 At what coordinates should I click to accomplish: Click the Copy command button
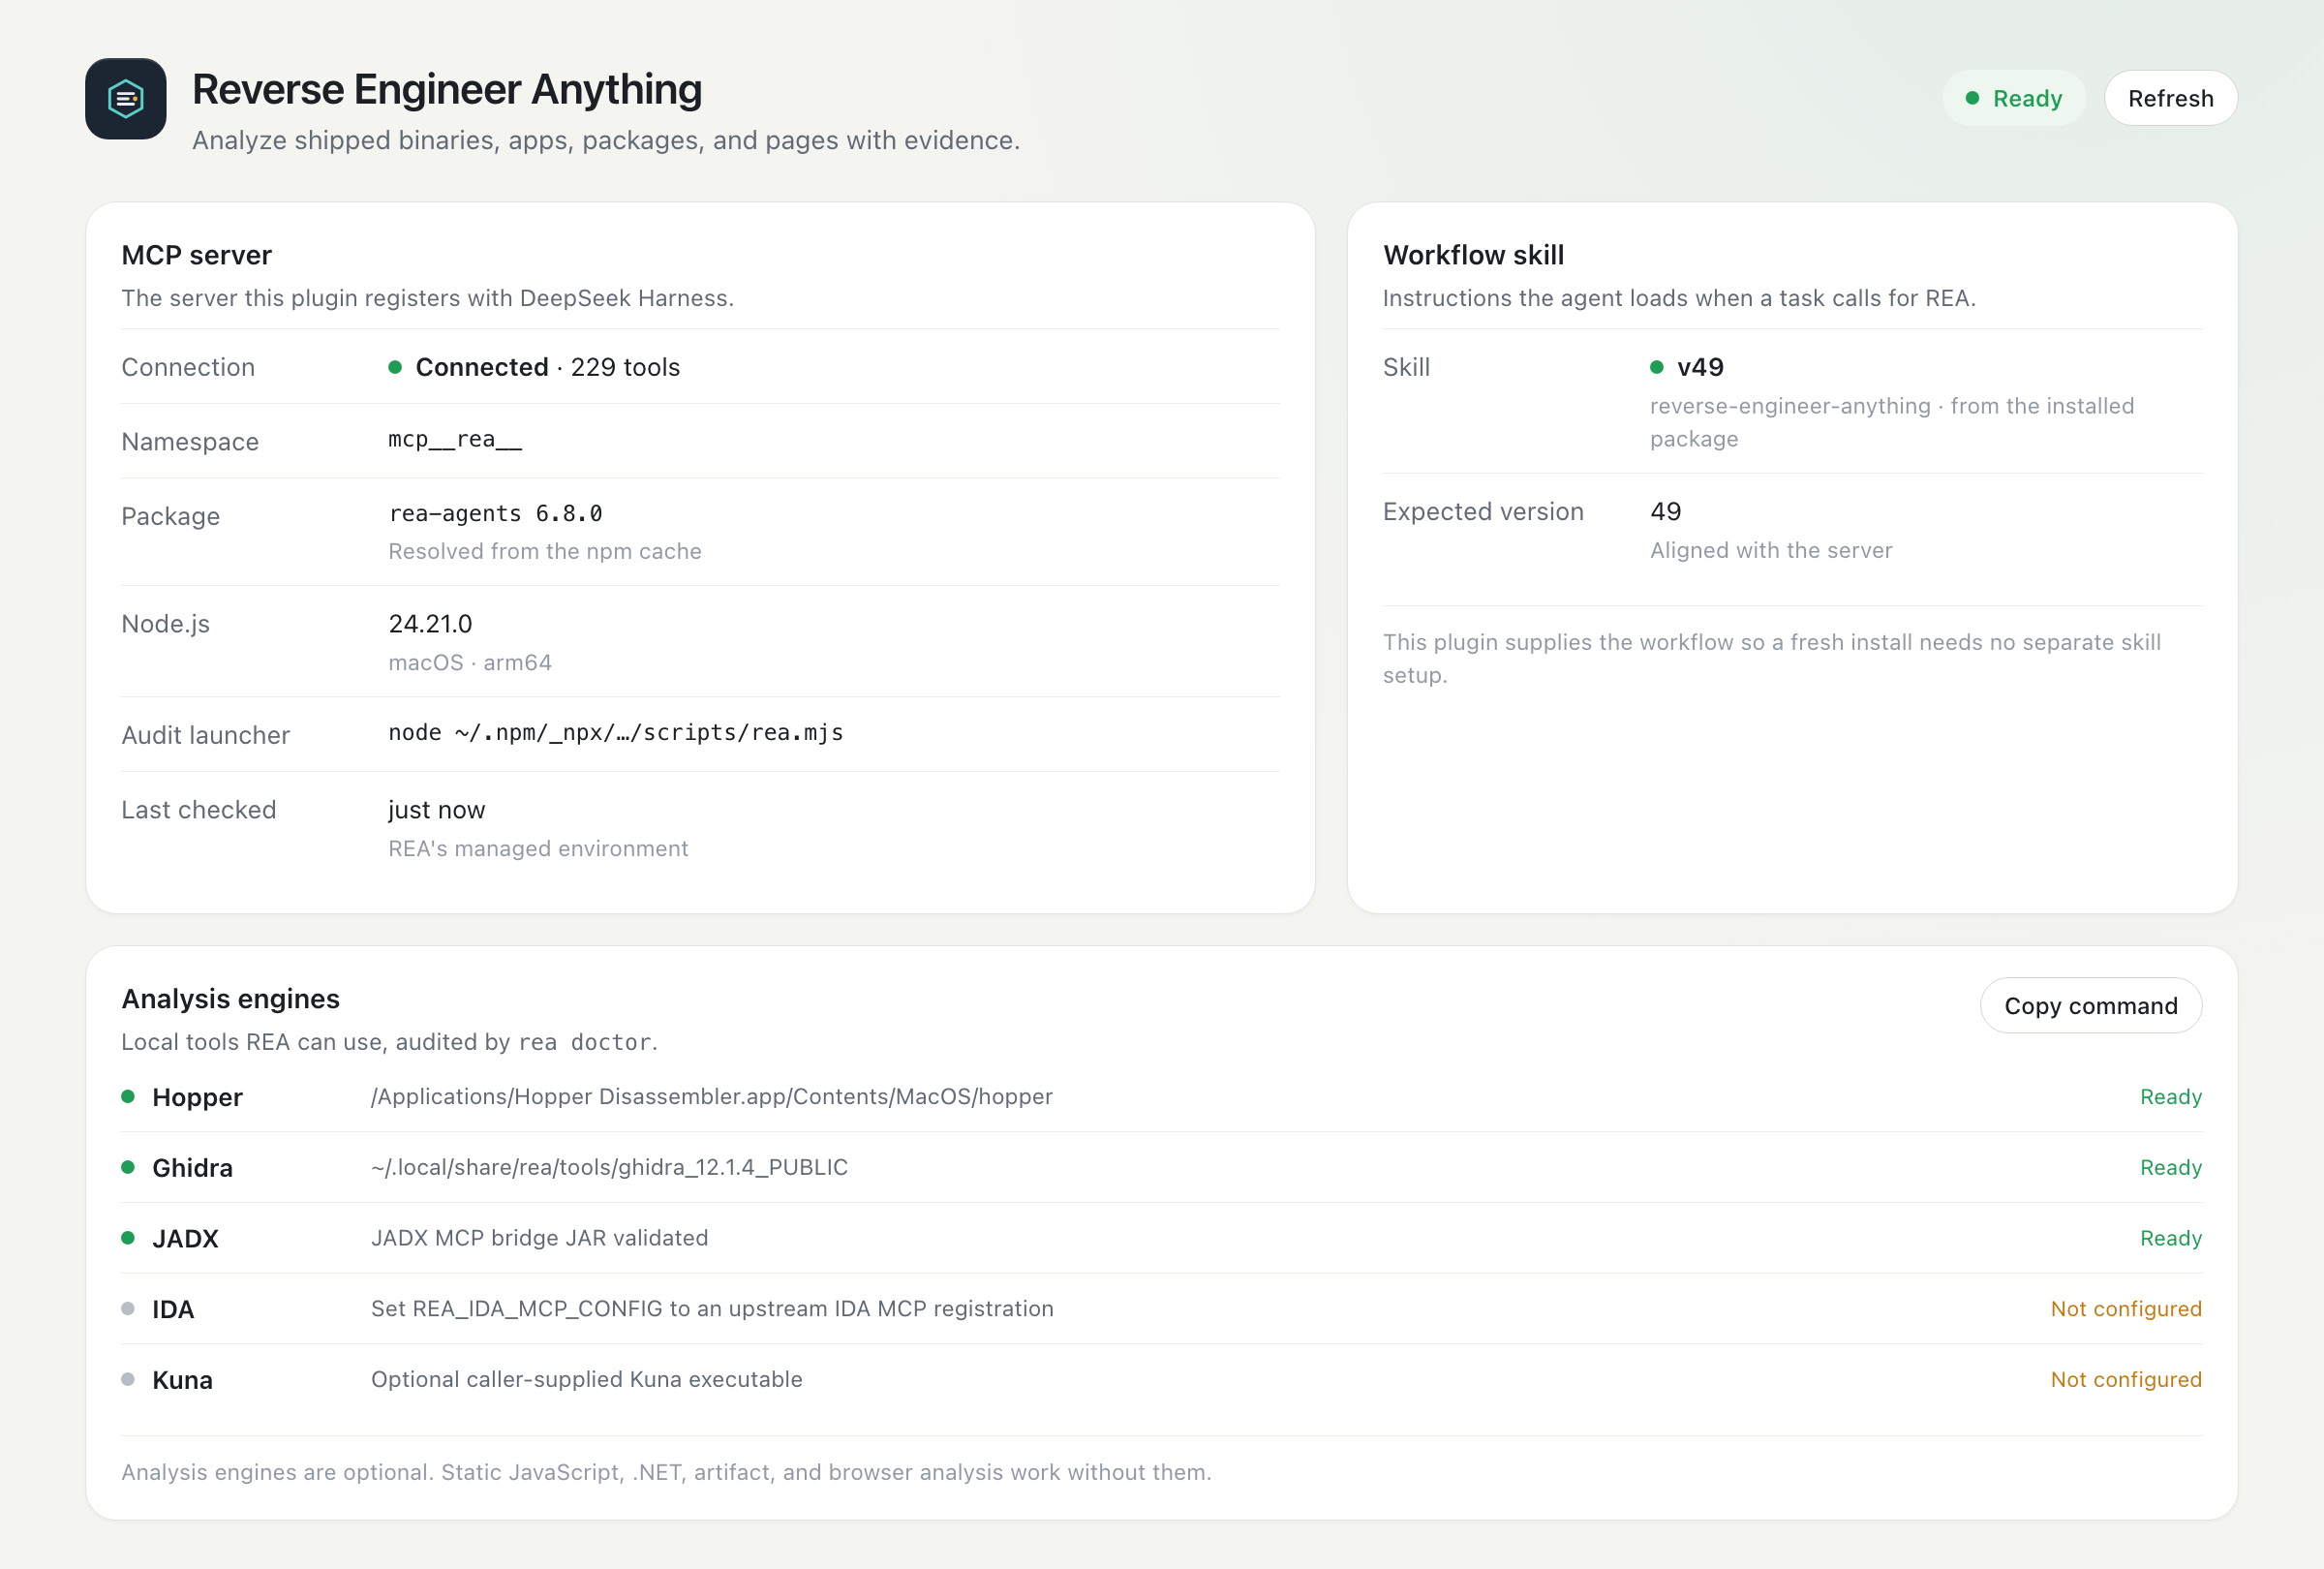[2090, 1005]
